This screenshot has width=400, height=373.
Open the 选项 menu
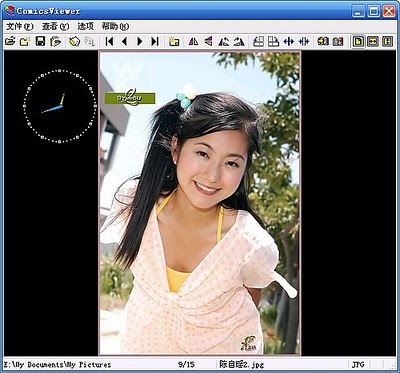(x=85, y=27)
